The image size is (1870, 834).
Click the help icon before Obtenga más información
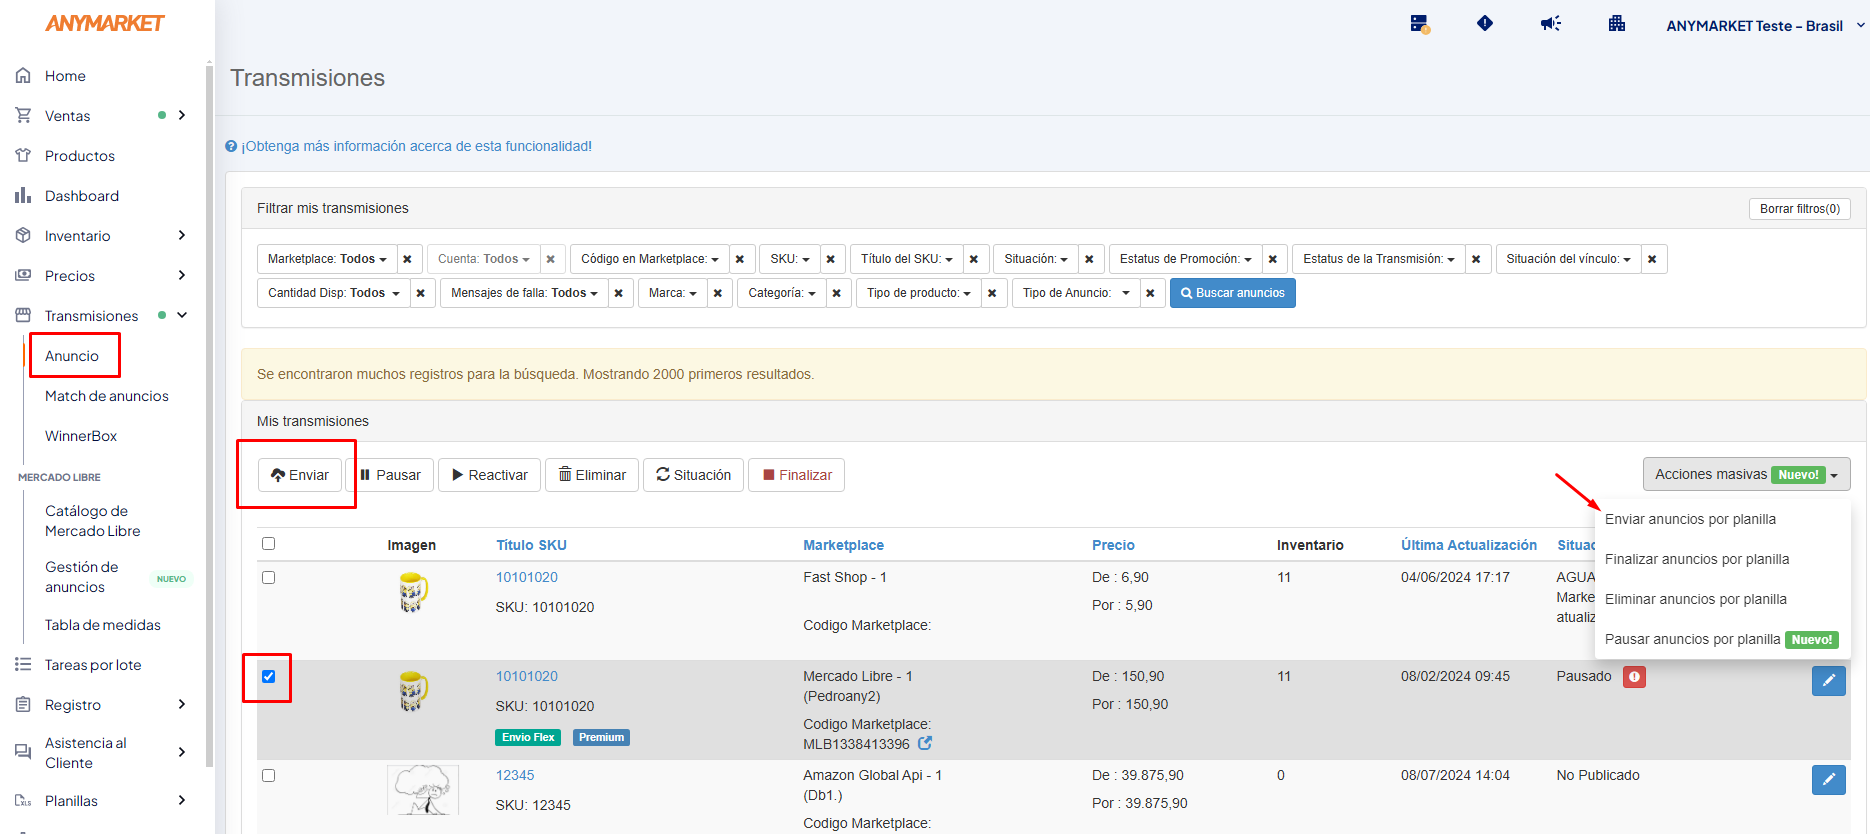(231, 146)
